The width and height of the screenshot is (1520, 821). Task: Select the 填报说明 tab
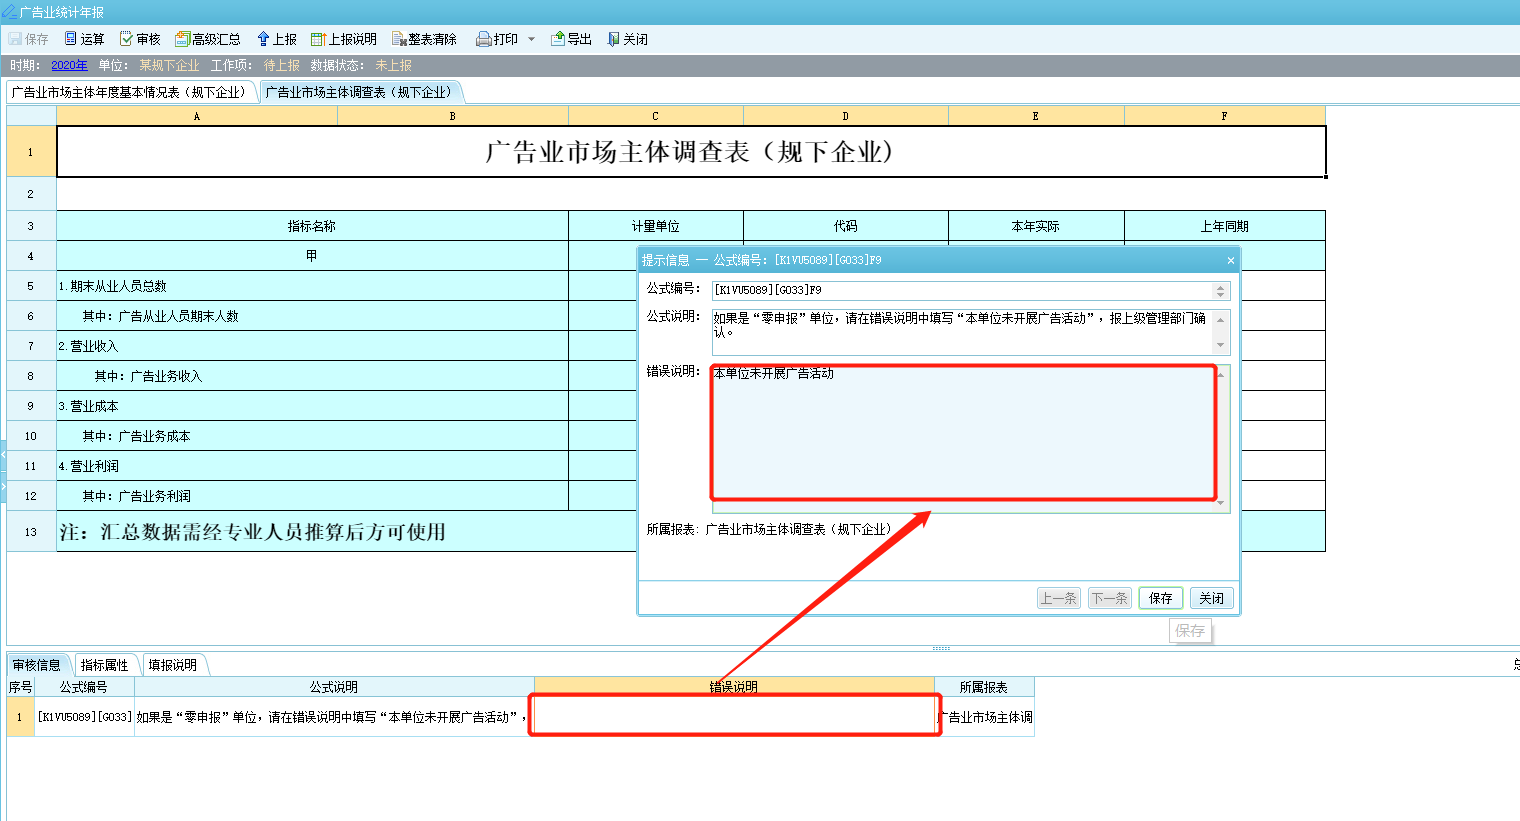(x=172, y=665)
